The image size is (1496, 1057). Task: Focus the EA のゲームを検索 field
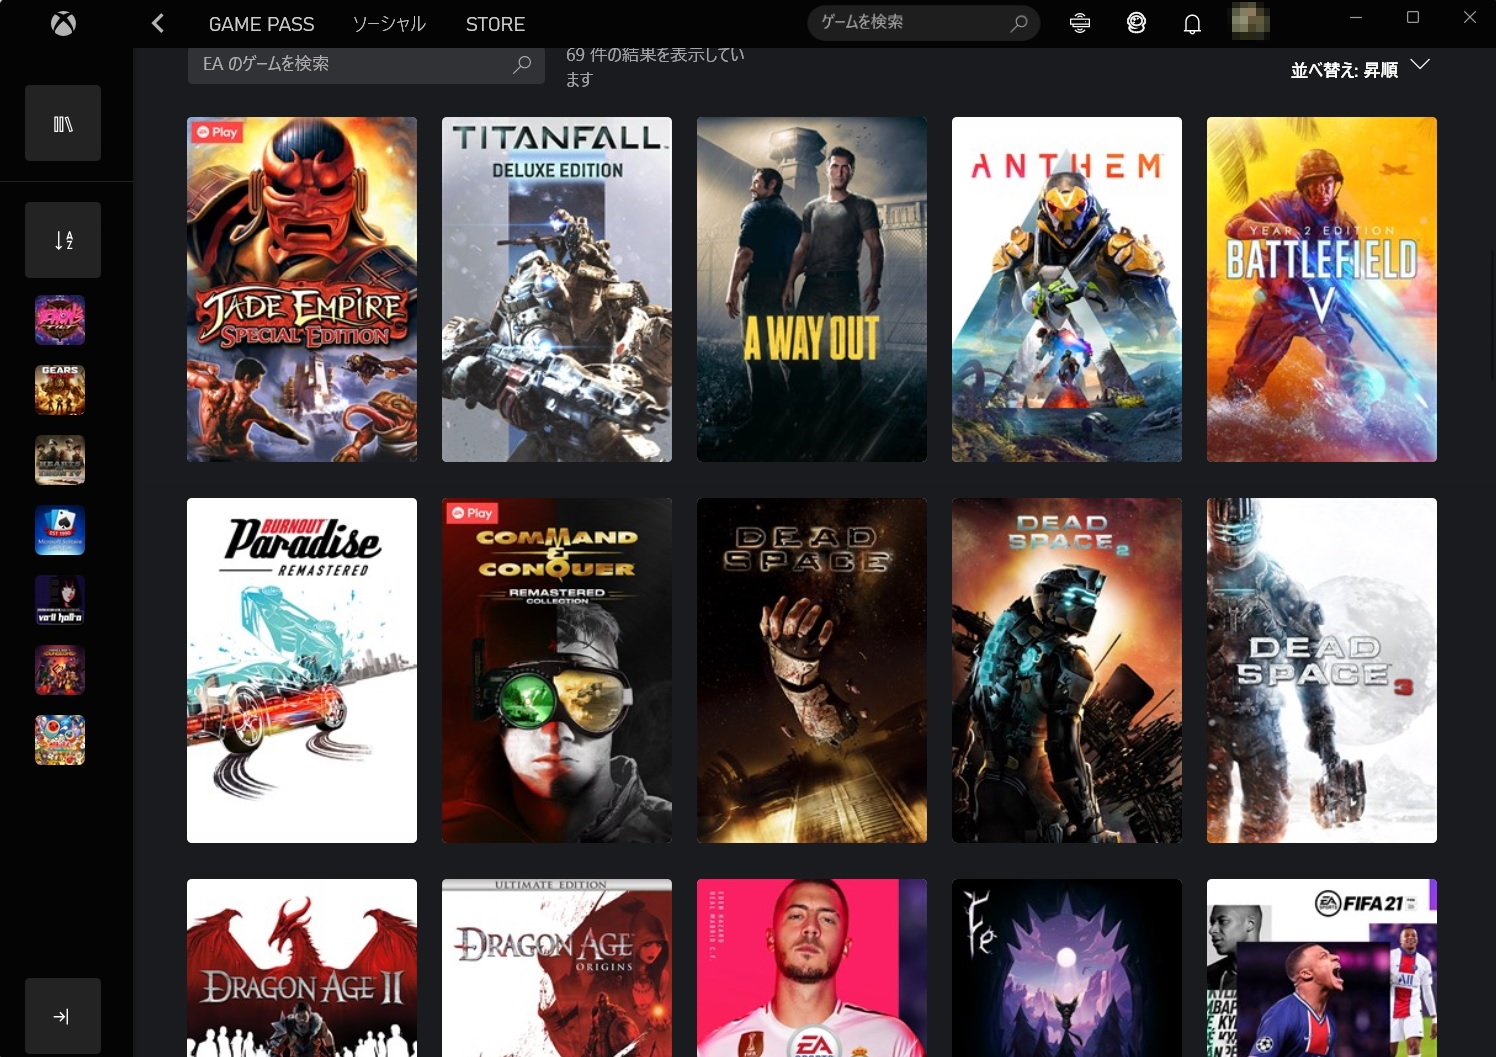[366, 64]
